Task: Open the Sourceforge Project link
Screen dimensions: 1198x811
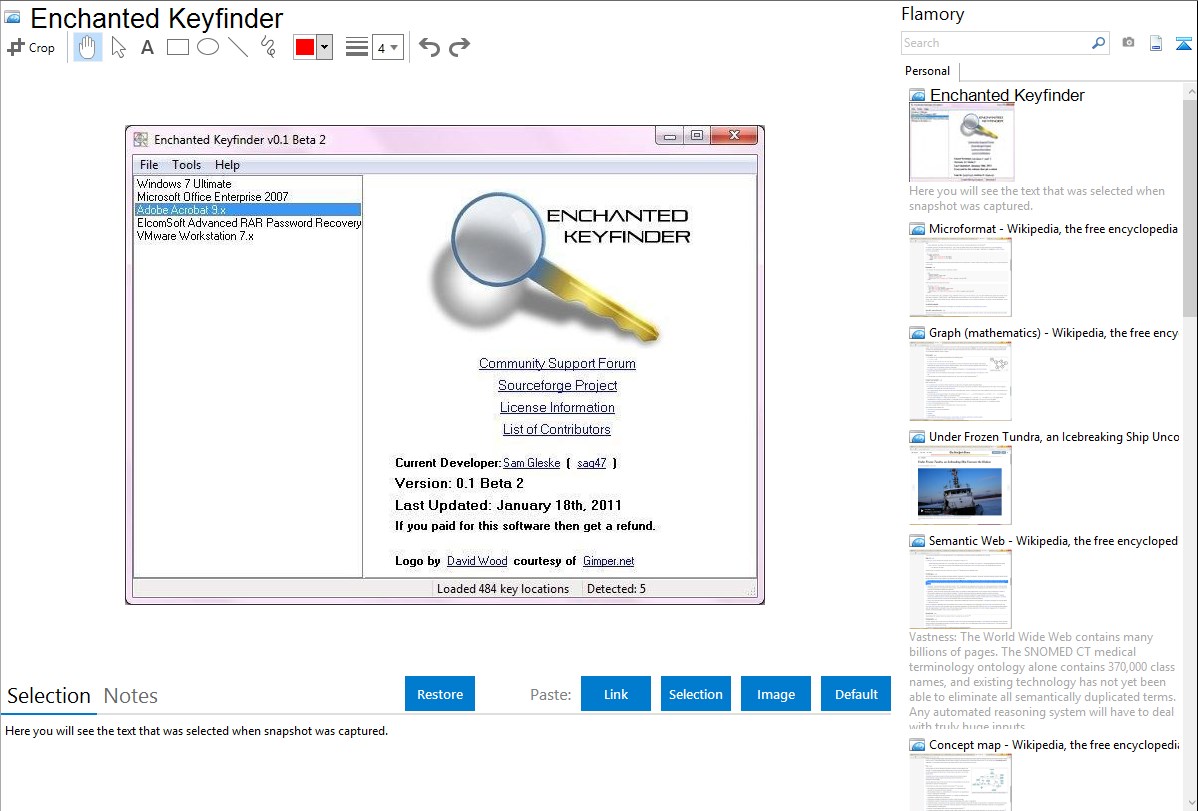Action: 557,385
